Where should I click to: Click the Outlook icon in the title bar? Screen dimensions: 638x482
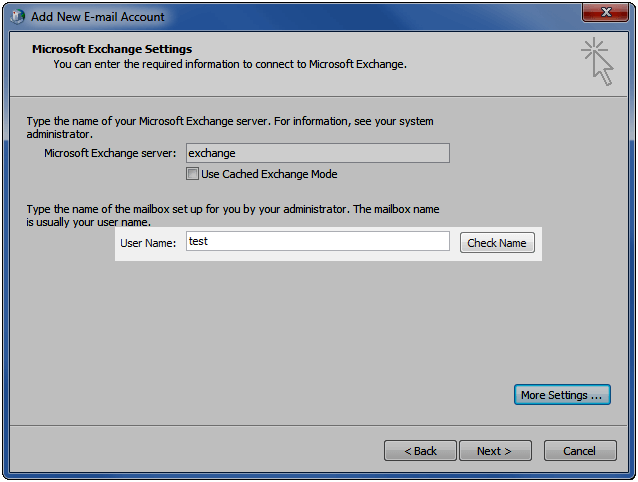click(x=17, y=17)
